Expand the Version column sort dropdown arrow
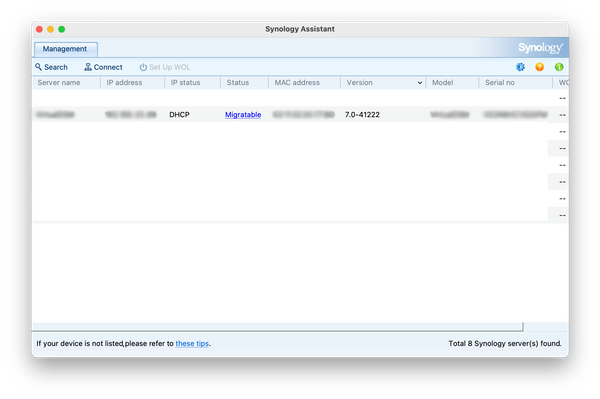 coord(420,83)
